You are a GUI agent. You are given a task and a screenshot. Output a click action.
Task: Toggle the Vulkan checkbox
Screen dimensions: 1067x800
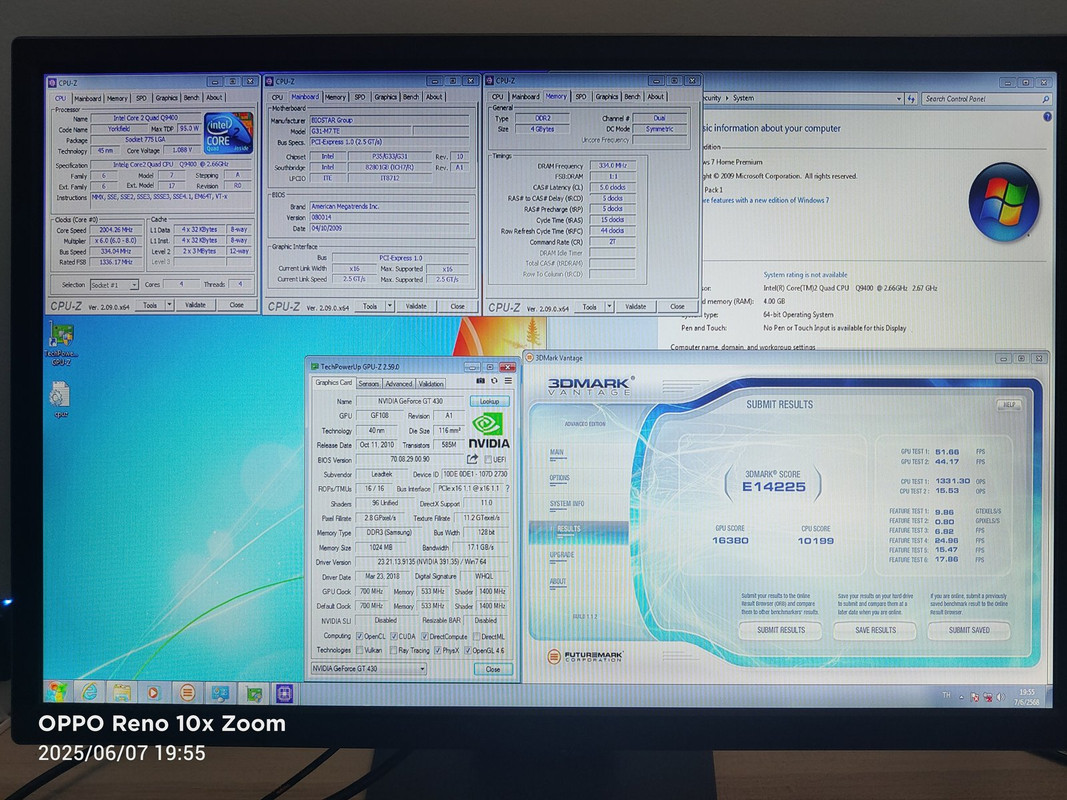tap(359, 650)
